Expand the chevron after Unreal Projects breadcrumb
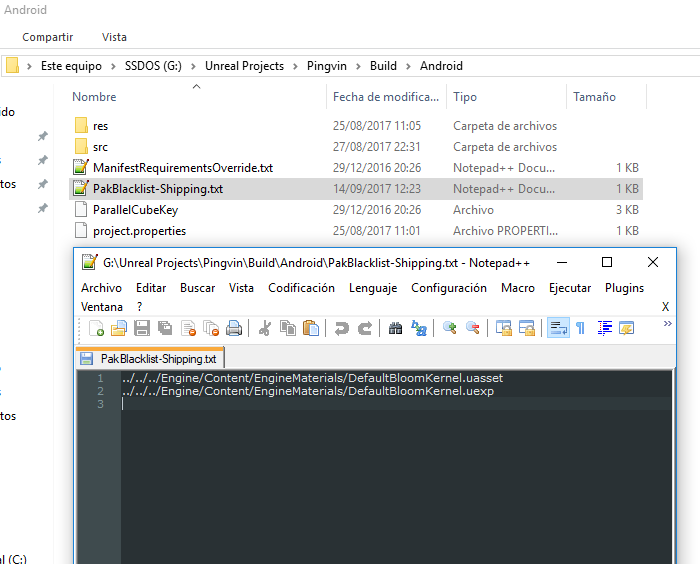 295,66
